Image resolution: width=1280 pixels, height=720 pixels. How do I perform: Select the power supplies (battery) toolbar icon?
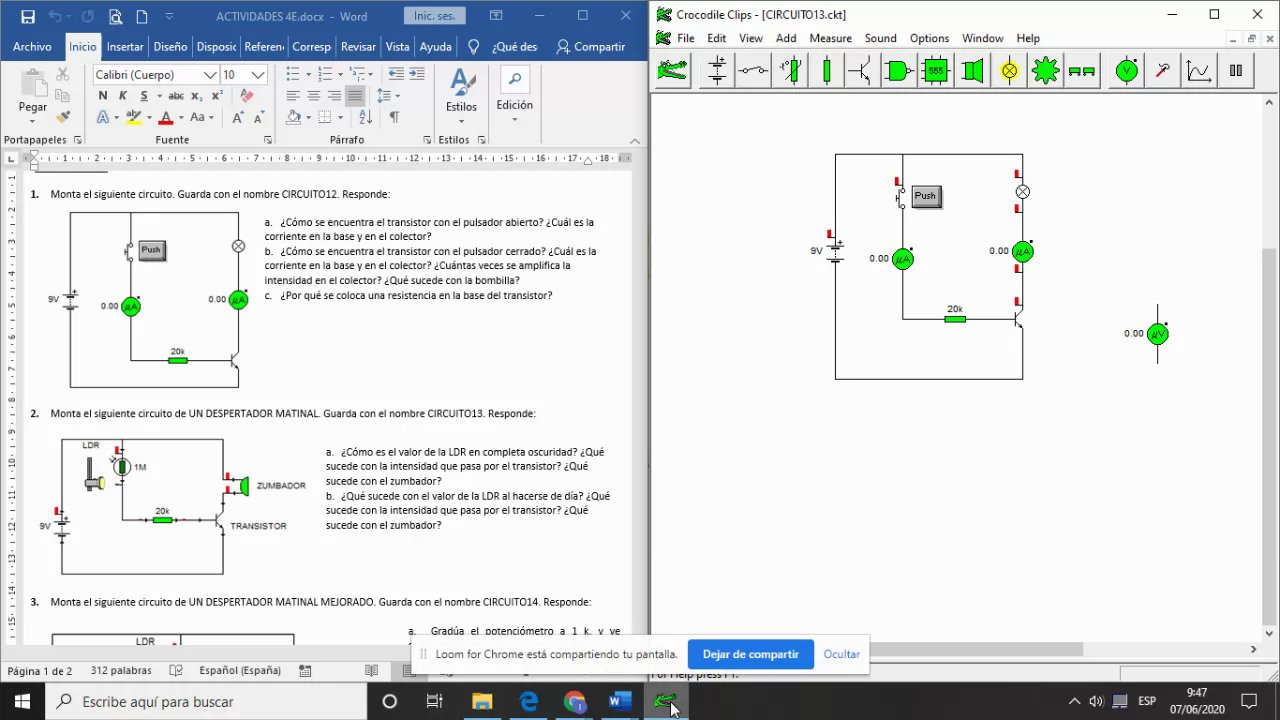(x=717, y=71)
